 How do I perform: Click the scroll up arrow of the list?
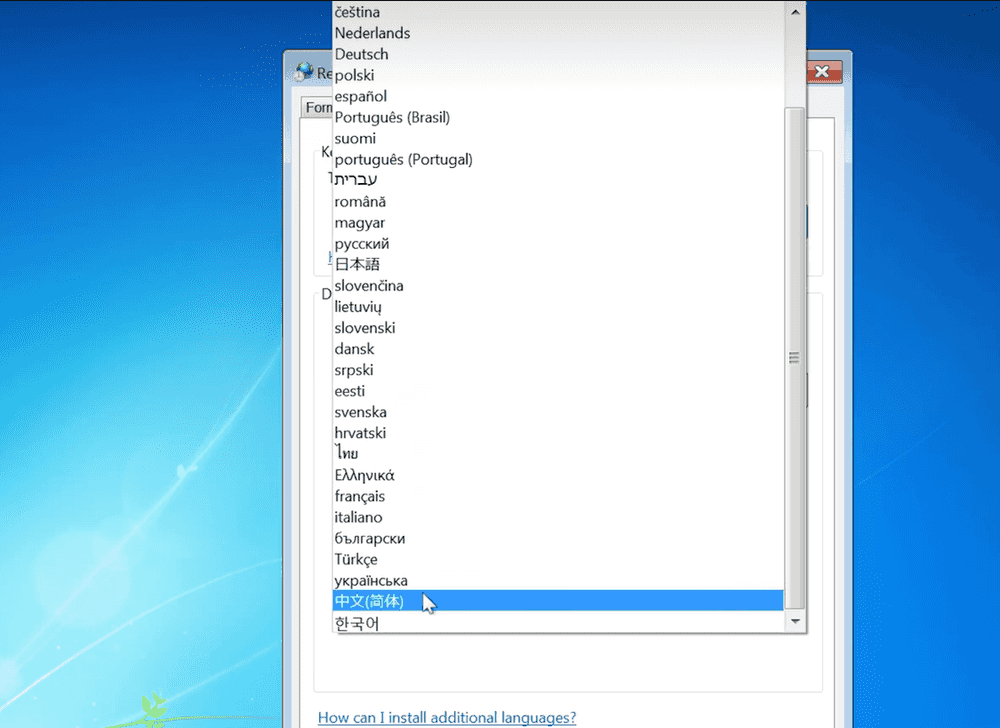[x=796, y=12]
